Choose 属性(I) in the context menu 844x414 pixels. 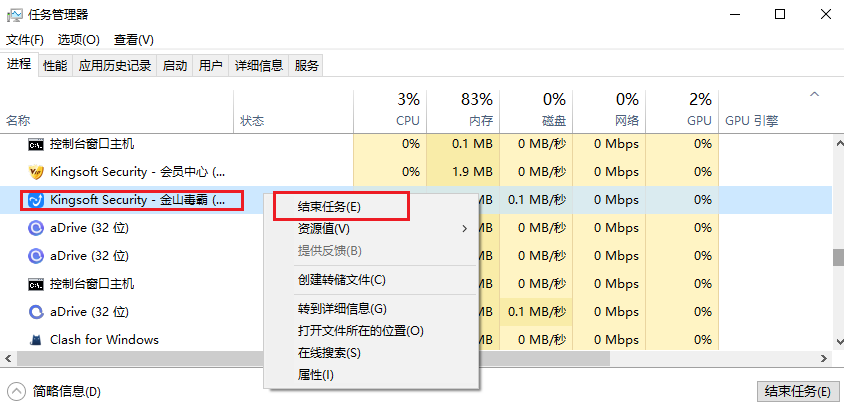[x=371, y=375]
